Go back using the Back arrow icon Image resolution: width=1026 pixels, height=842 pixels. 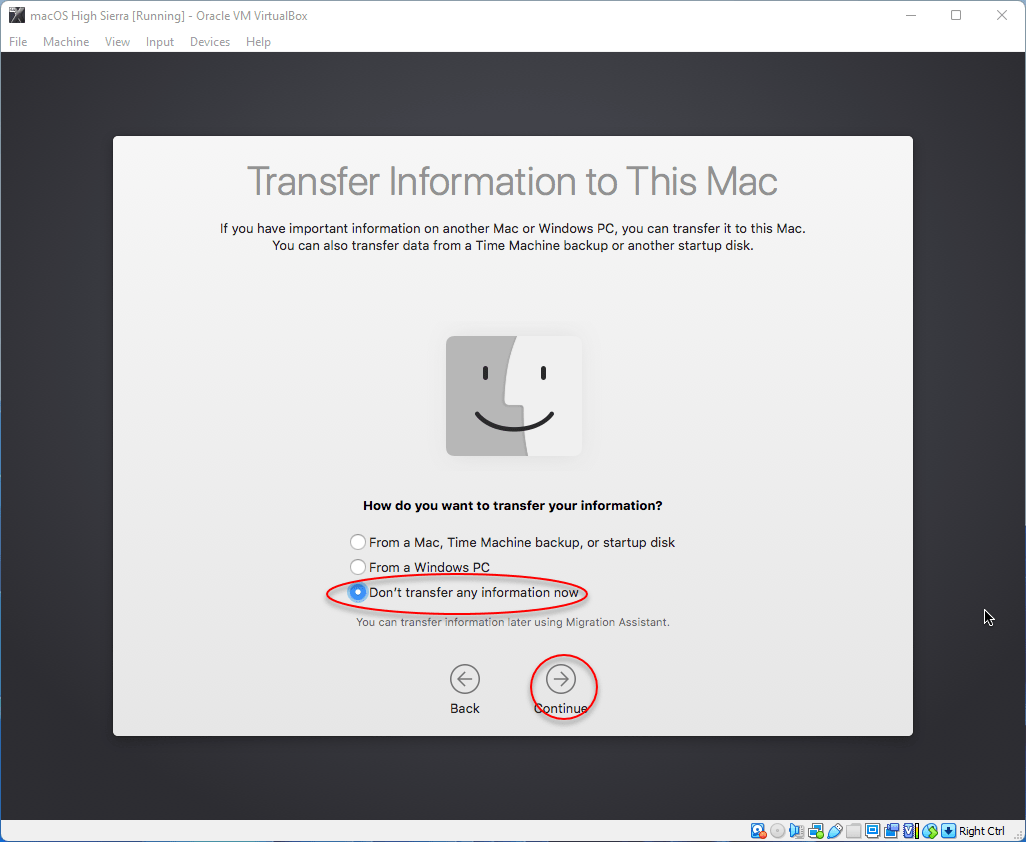(x=465, y=679)
